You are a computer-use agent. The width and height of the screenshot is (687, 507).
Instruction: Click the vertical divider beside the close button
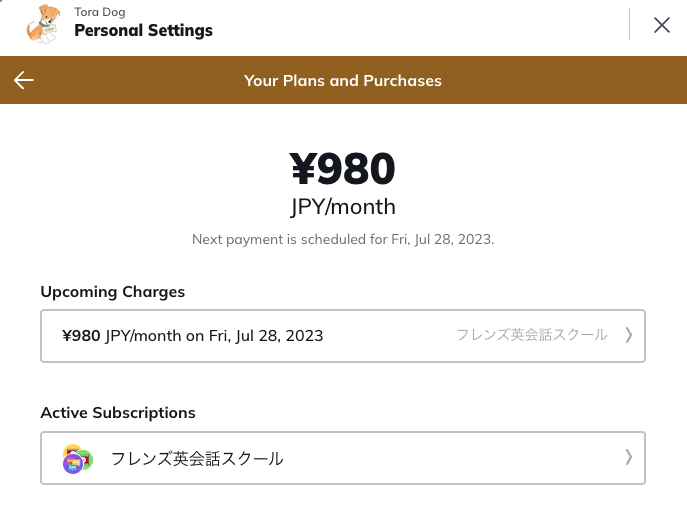click(630, 25)
